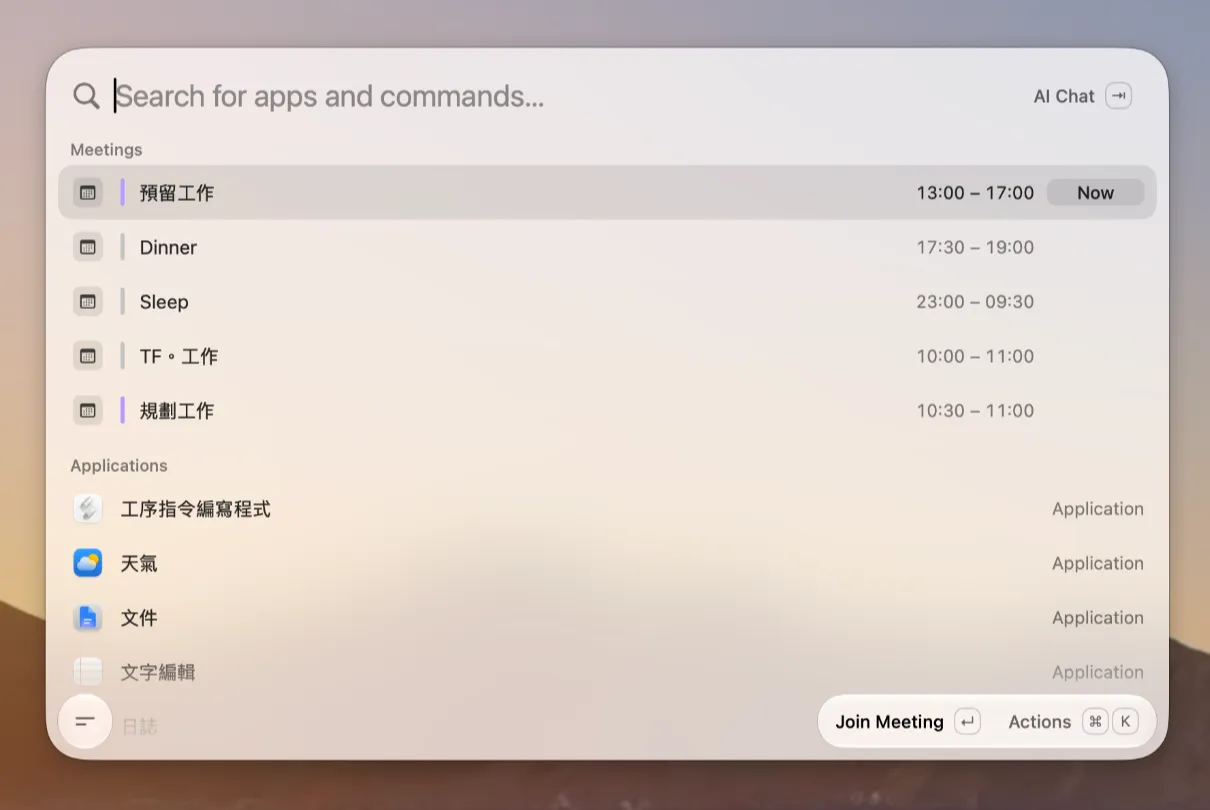Select the Dinner meeting title

tap(168, 247)
